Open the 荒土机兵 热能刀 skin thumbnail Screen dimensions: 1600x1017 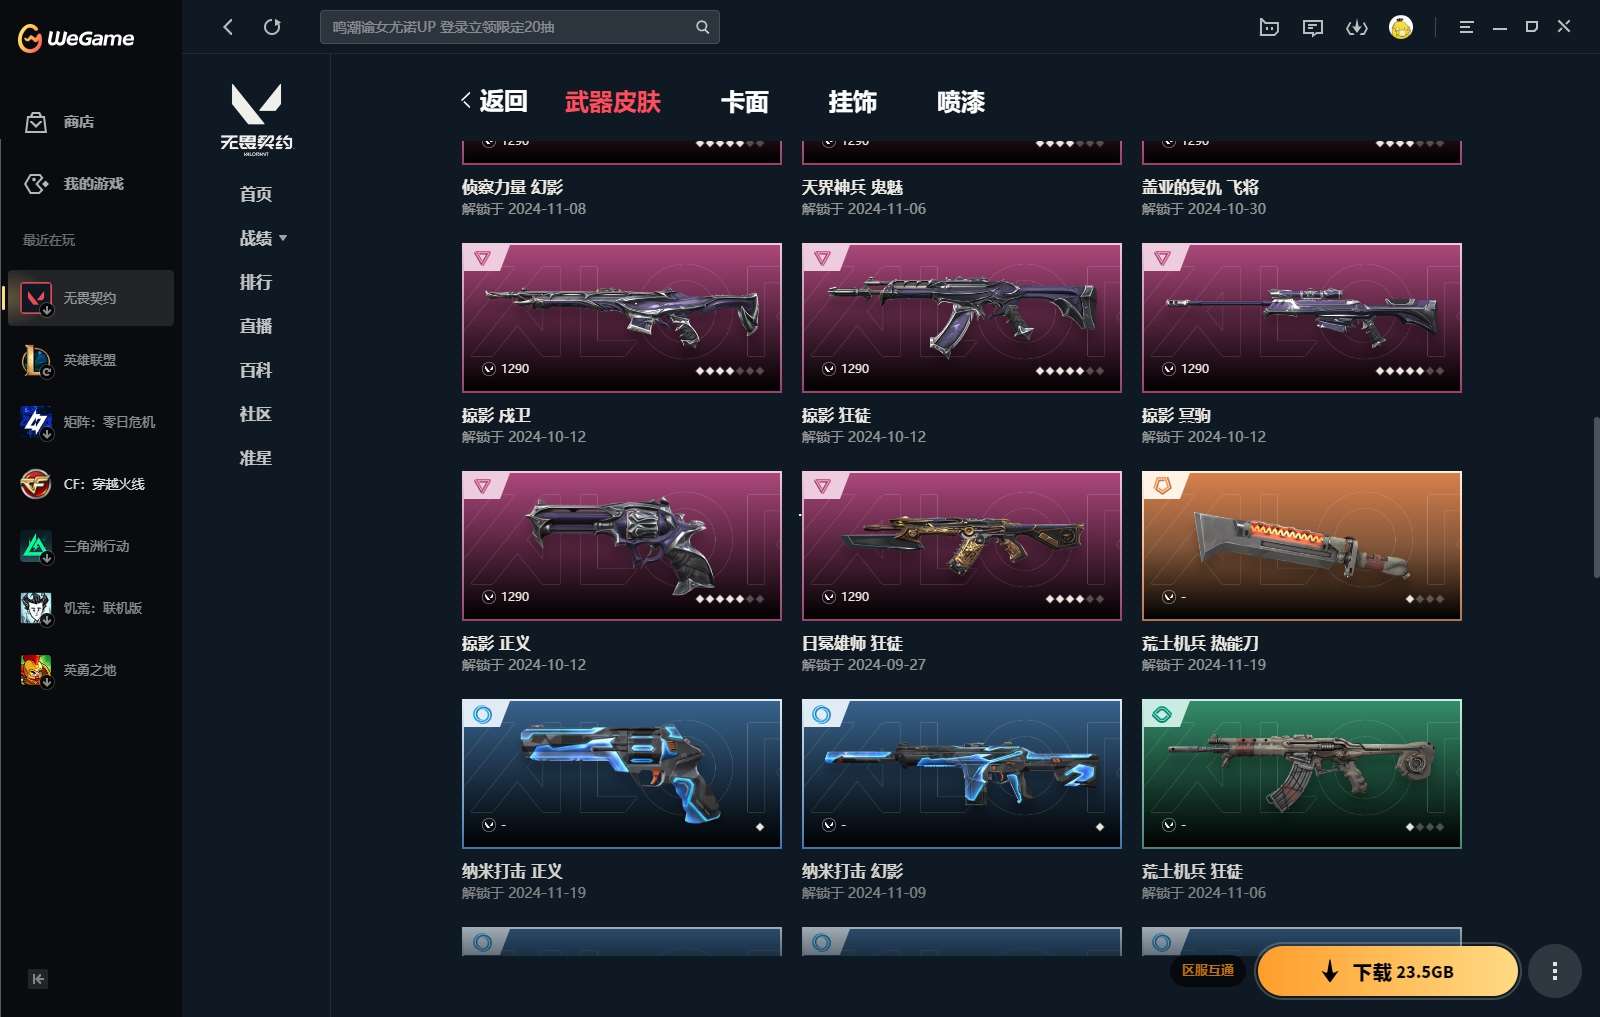[x=1301, y=546]
